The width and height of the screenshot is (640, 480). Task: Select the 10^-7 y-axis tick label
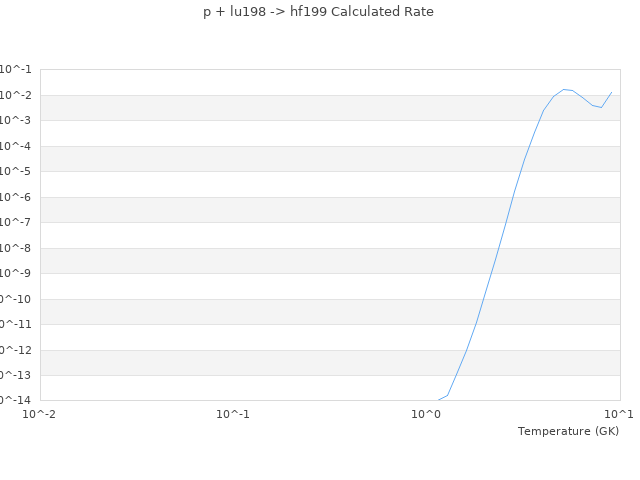(16, 223)
